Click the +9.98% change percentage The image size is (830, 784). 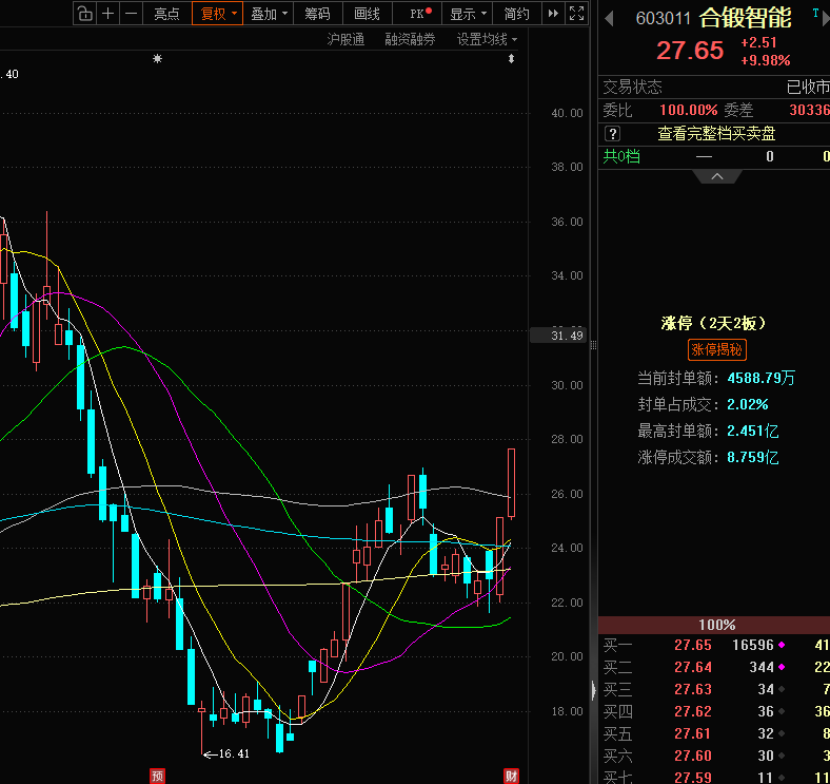[x=765, y=61]
